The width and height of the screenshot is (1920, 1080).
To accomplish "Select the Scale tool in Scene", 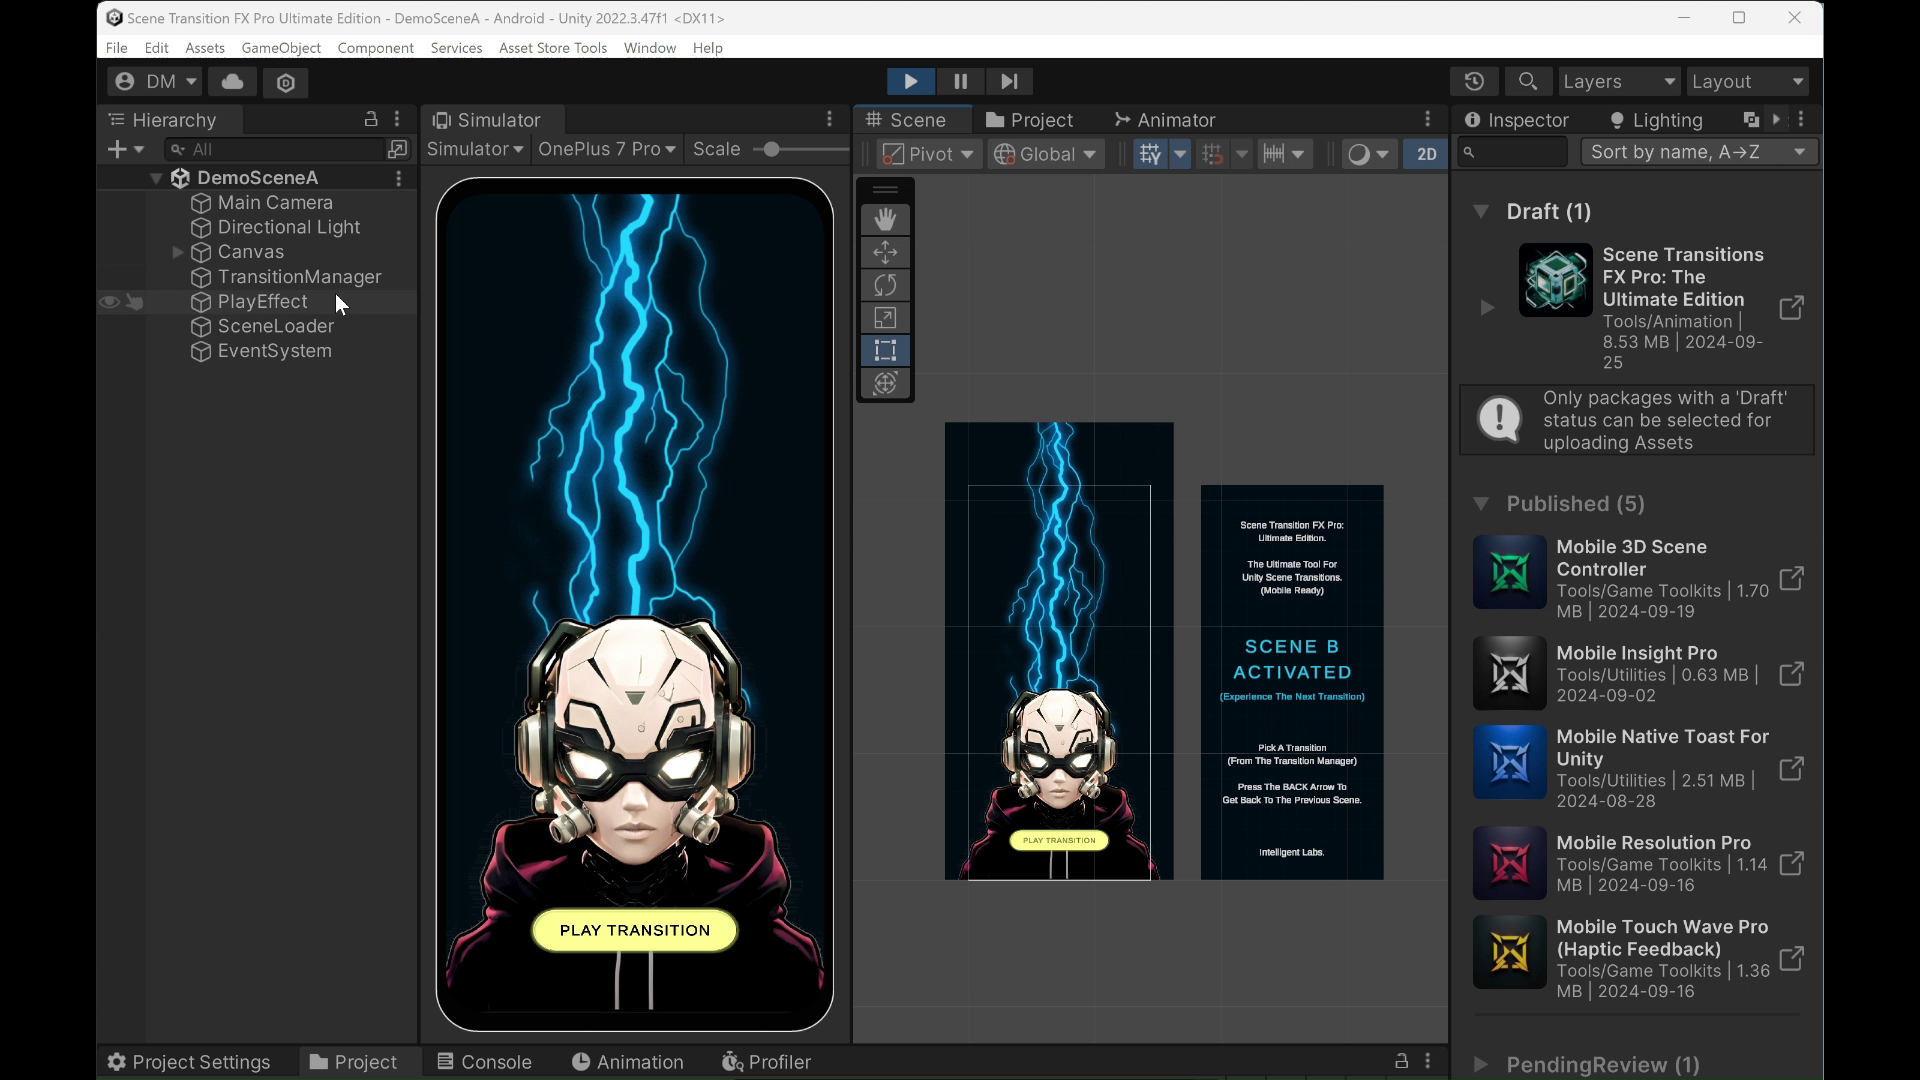I will (x=885, y=318).
